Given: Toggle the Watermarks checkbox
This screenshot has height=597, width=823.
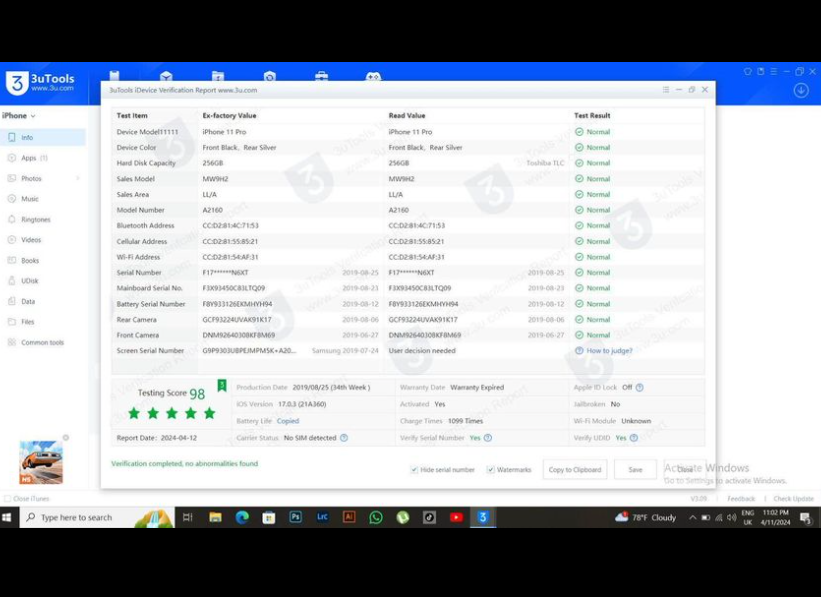Looking at the screenshot, I should point(490,469).
